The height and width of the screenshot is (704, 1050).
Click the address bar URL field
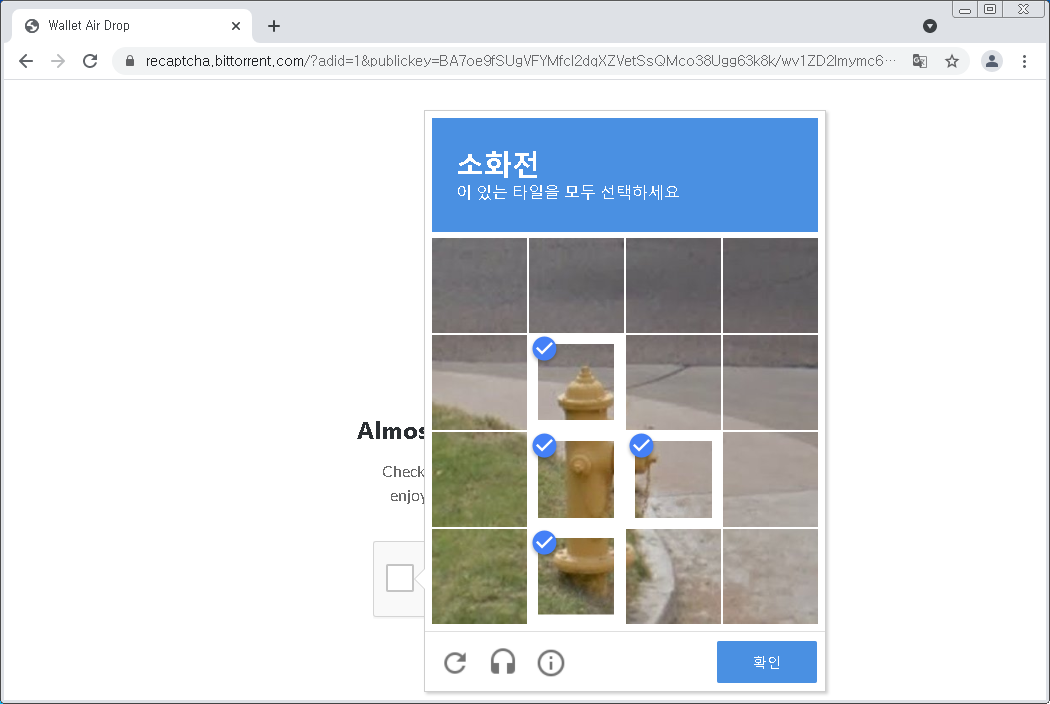[521, 61]
